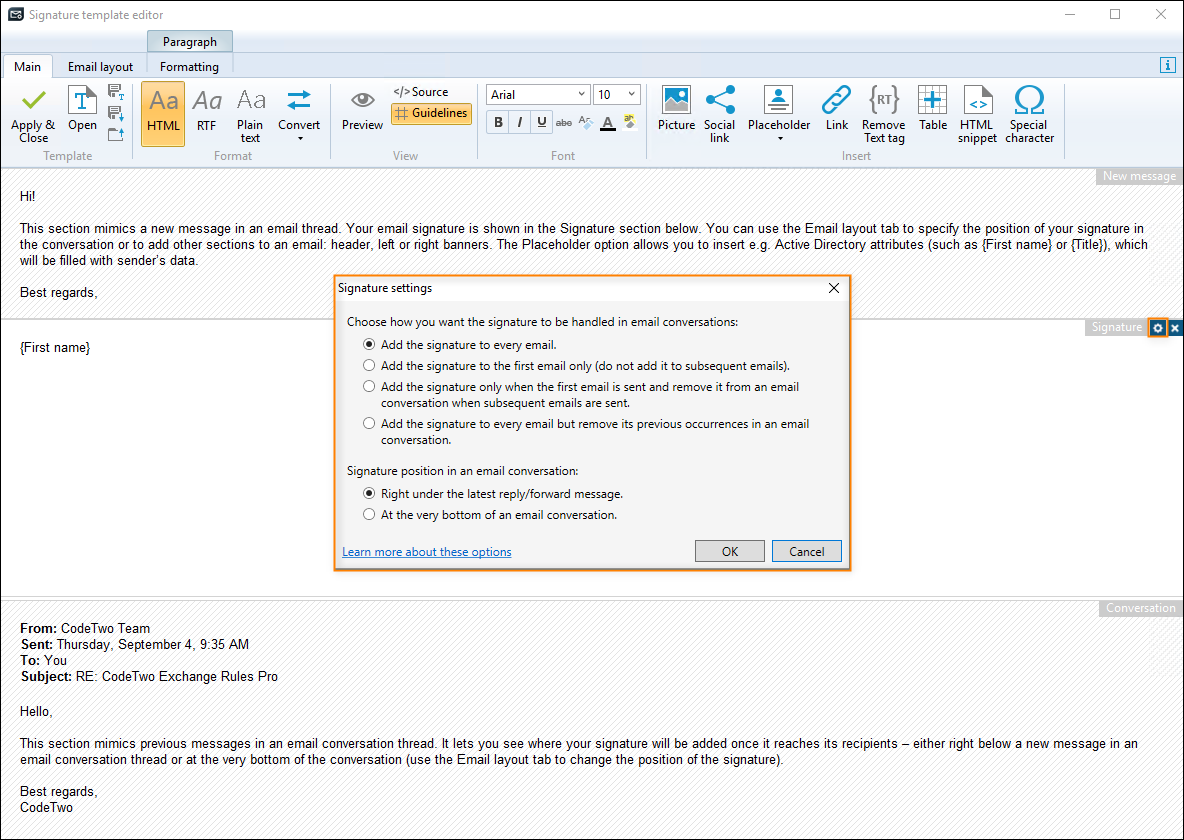Insert a Picture into the signature

coord(676,112)
